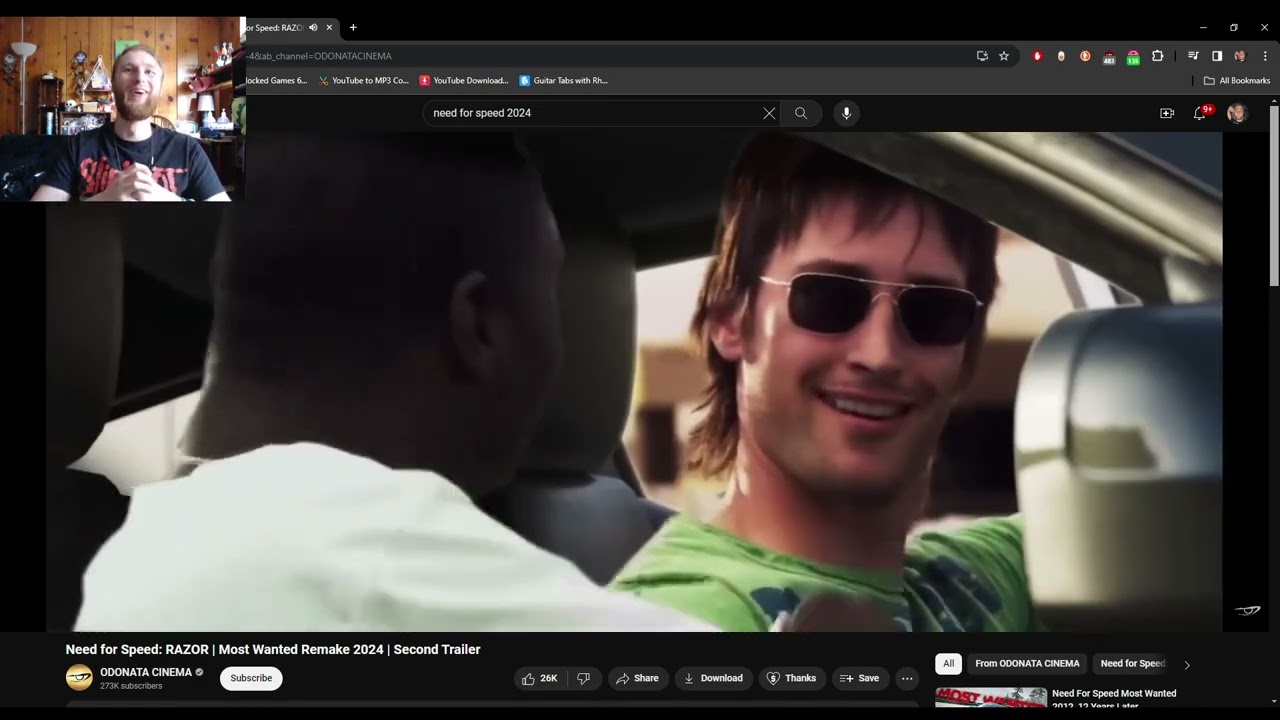The height and width of the screenshot is (720, 1280).
Task: Show more filter chips with the arrow
Action: [x=1187, y=664]
